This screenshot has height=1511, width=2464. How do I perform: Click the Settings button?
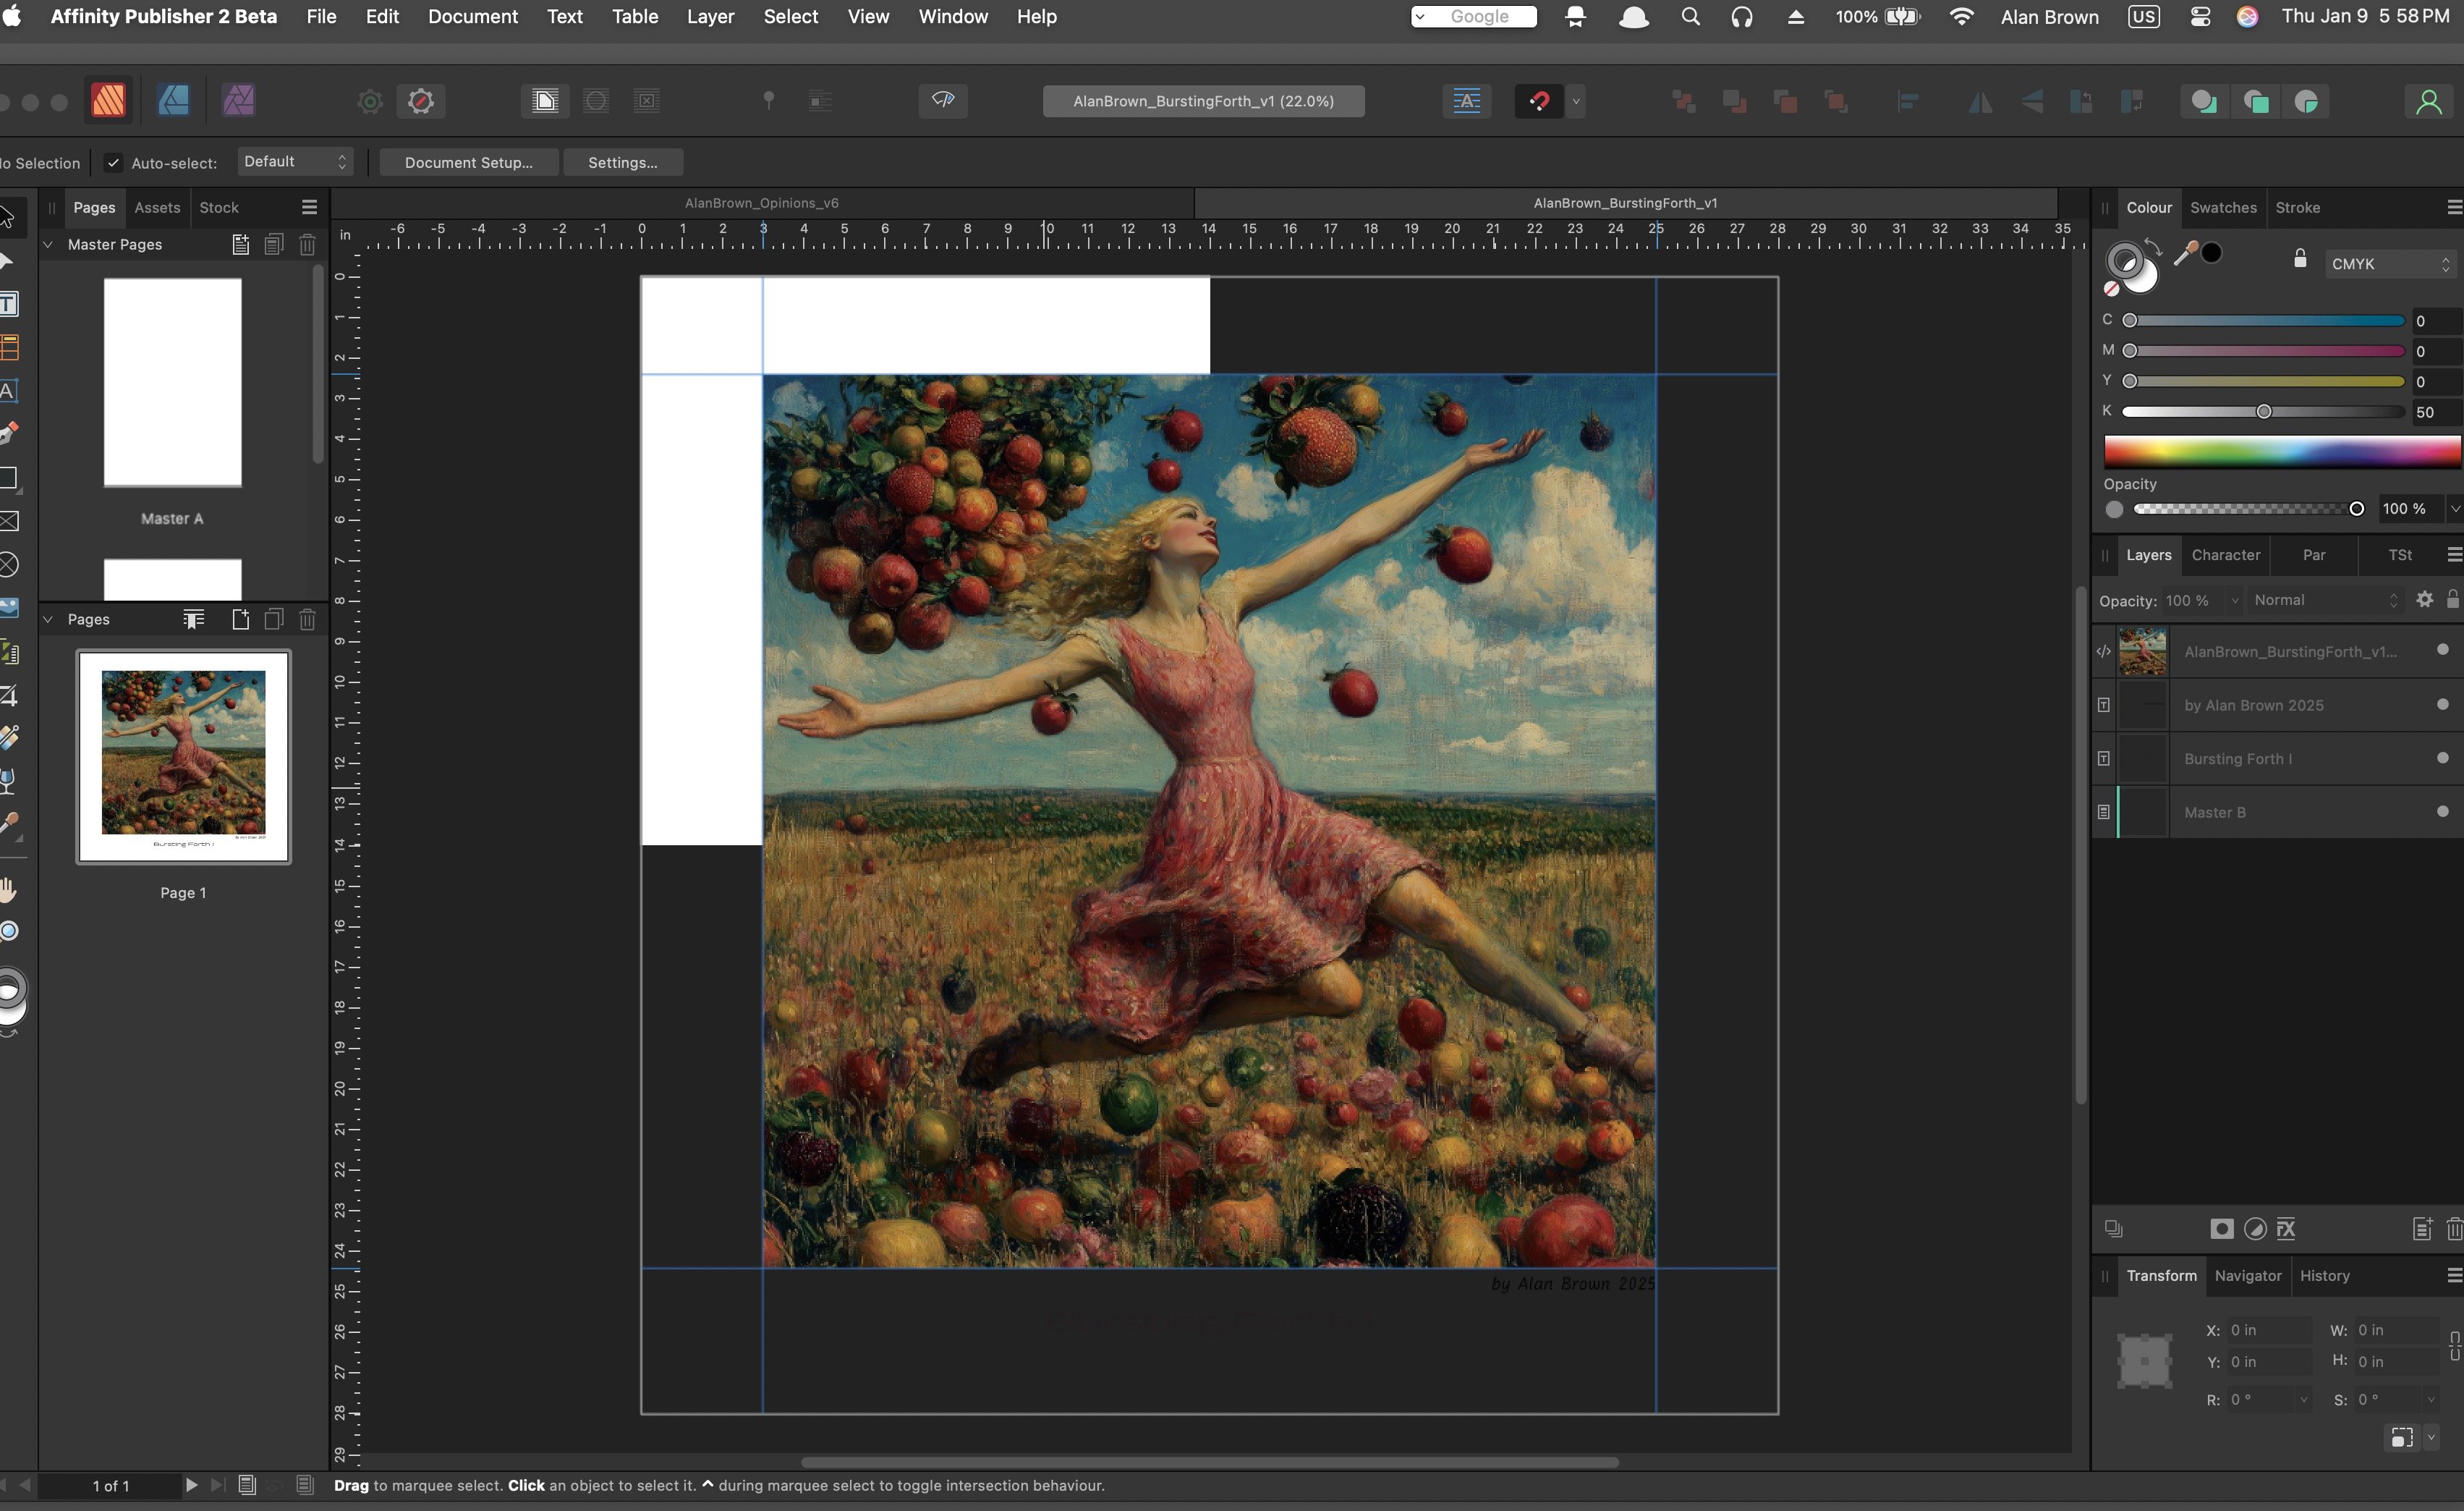(x=622, y=162)
